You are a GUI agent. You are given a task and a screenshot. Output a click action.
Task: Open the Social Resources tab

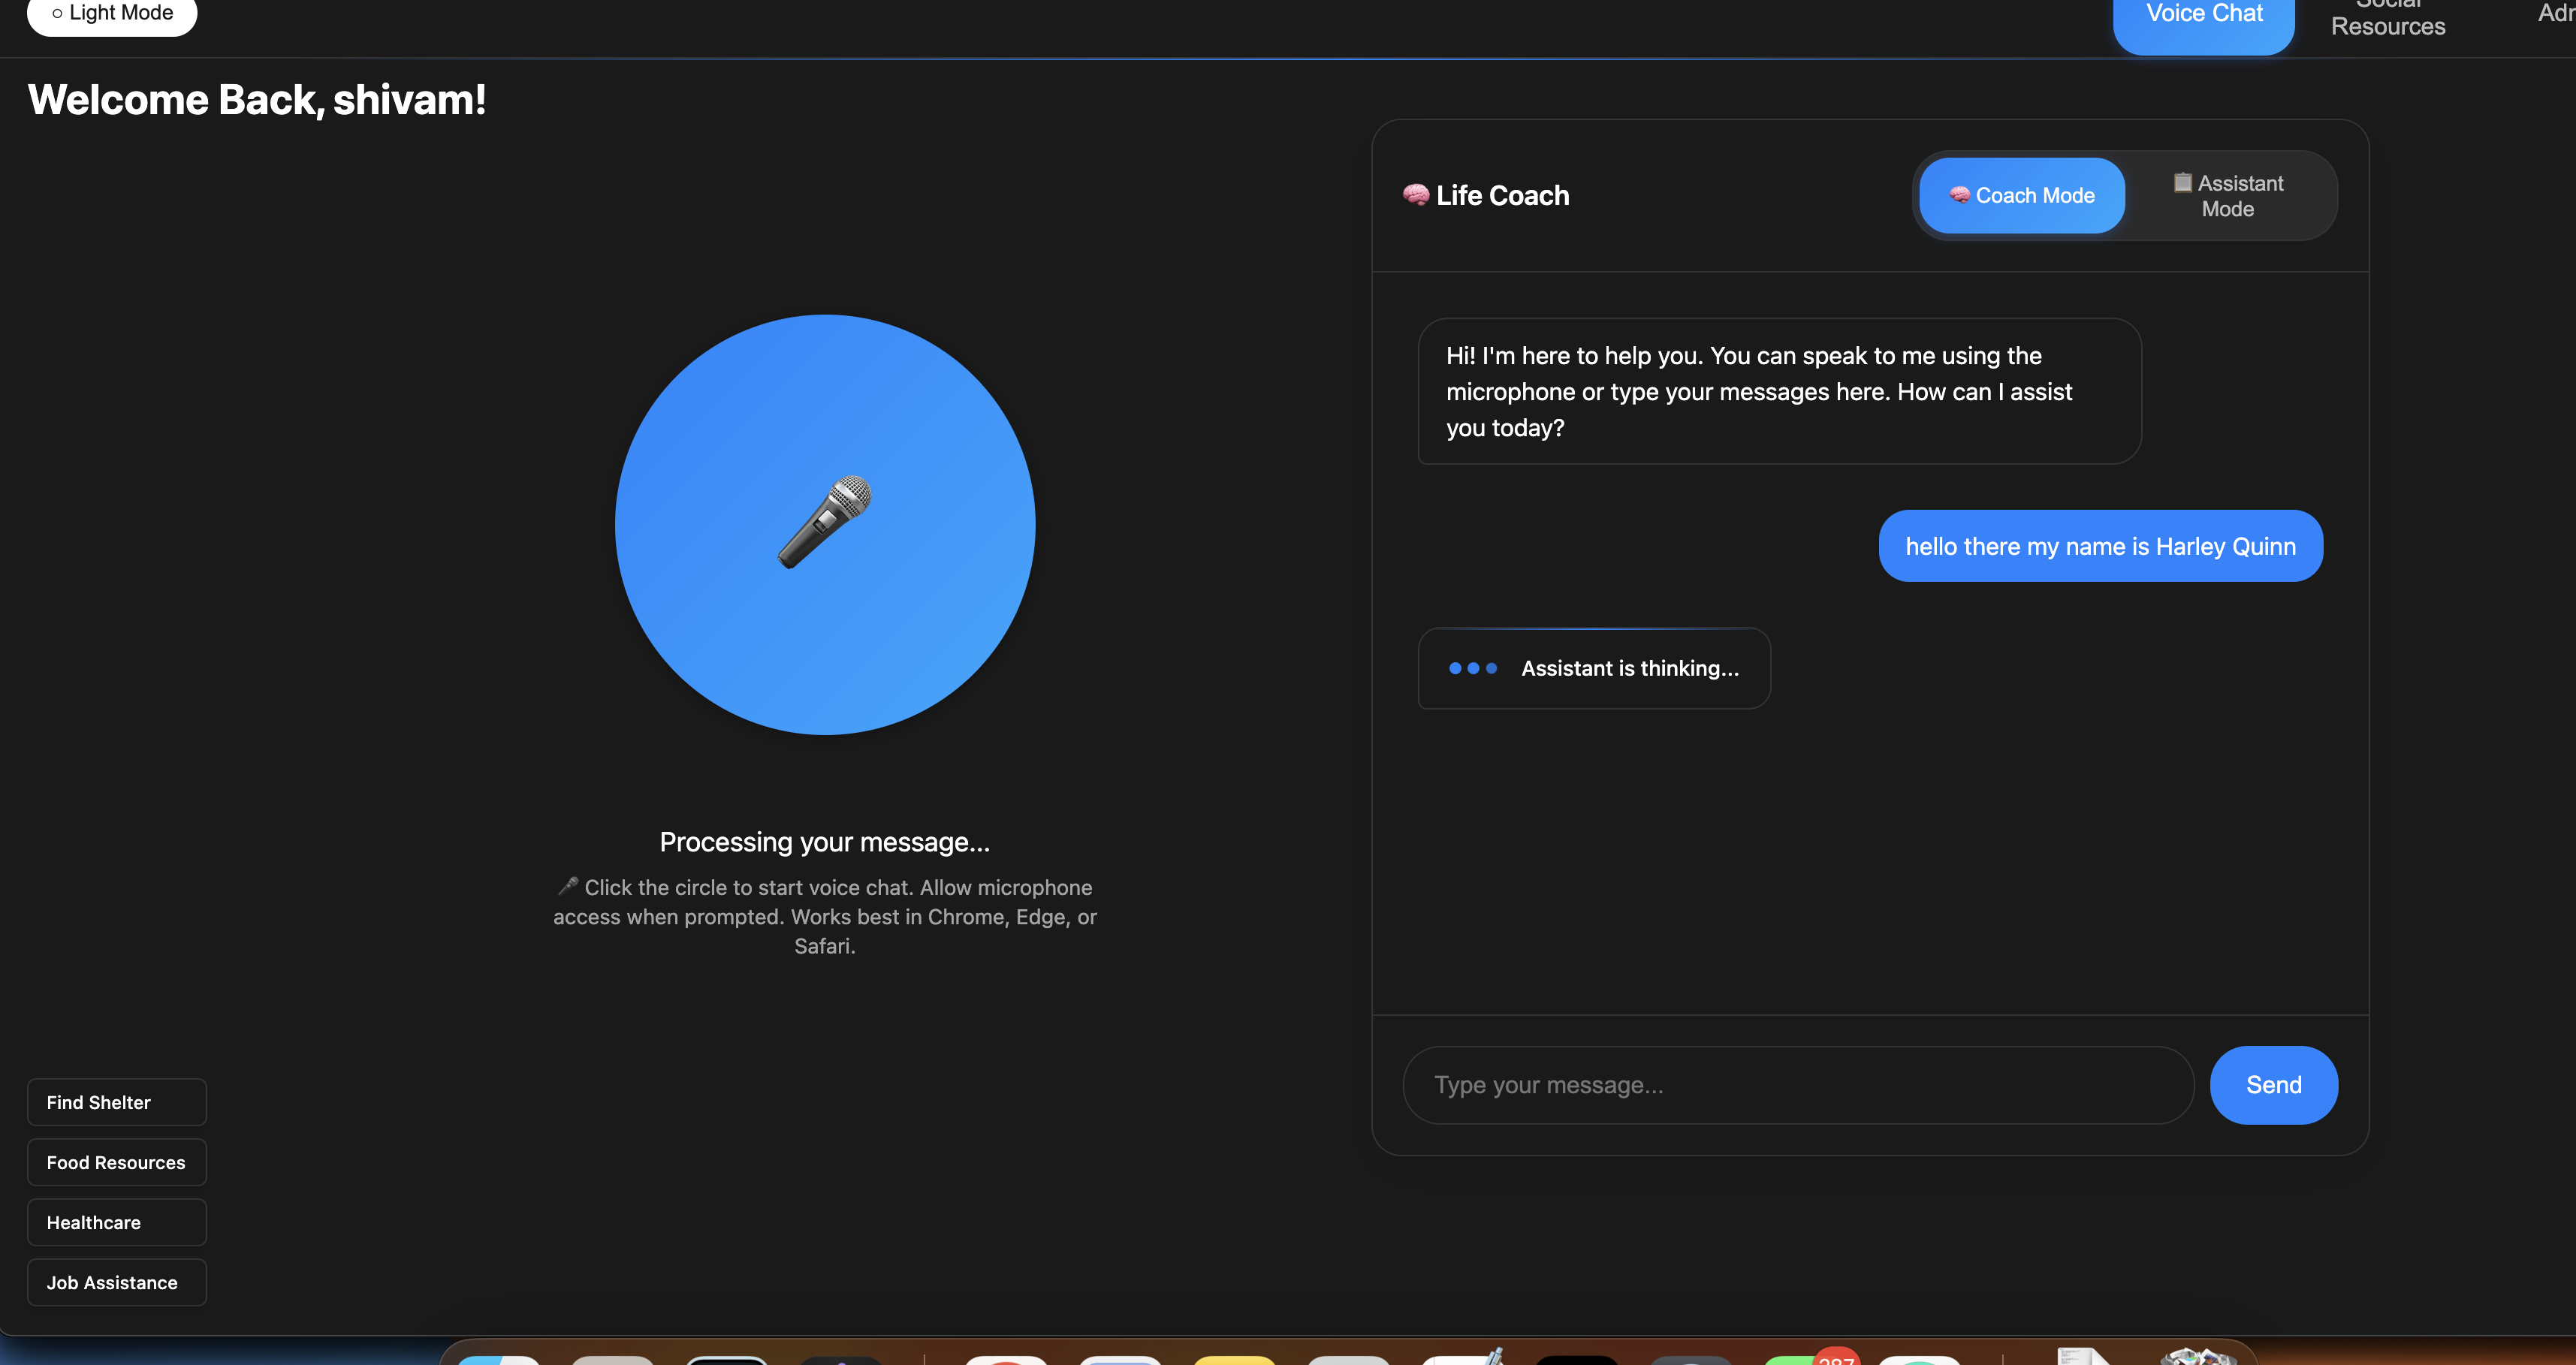click(2387, 20)
